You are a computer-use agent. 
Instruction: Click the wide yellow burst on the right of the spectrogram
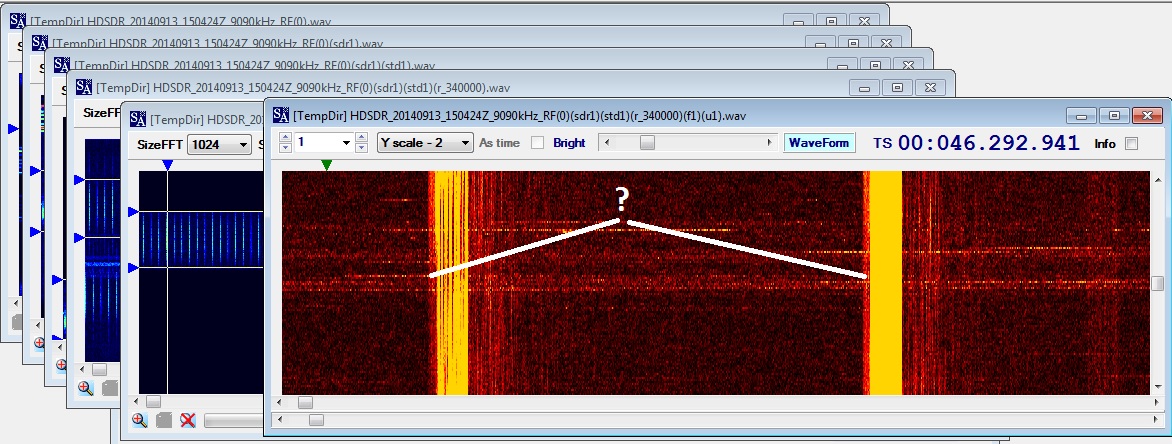pyautogui.click(x=886, y=283)
